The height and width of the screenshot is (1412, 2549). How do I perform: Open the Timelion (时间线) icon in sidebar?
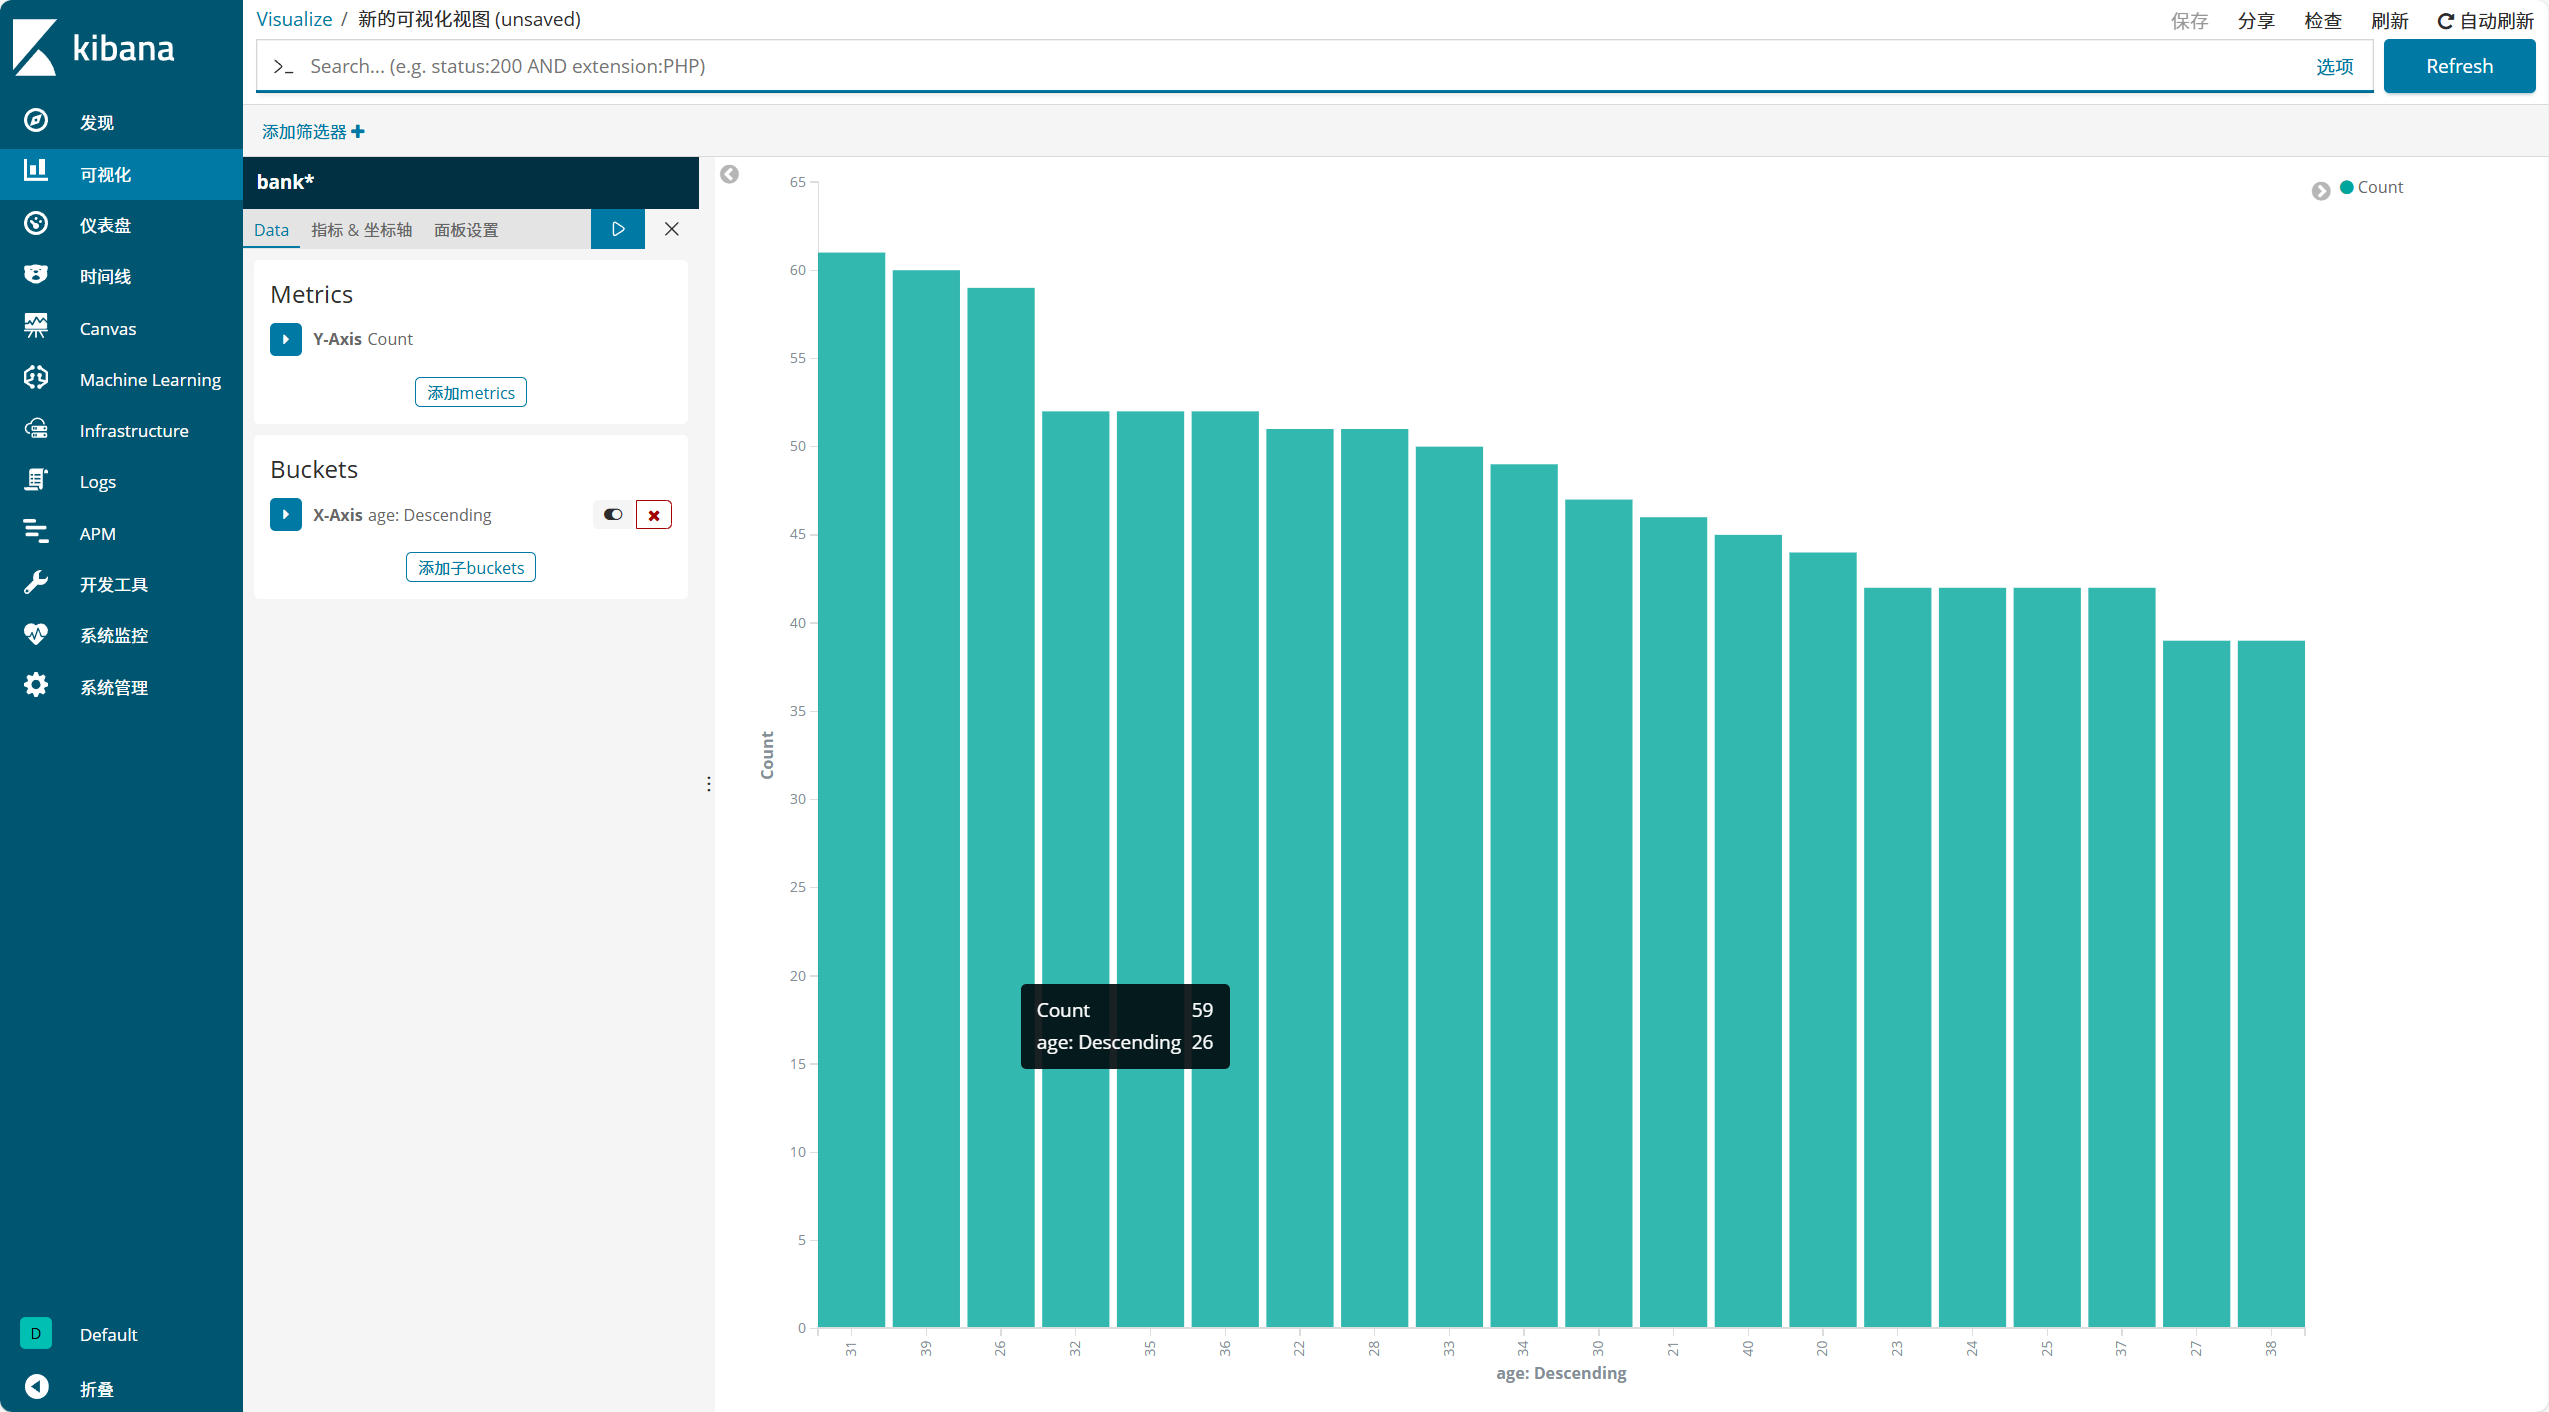point(36,275)
